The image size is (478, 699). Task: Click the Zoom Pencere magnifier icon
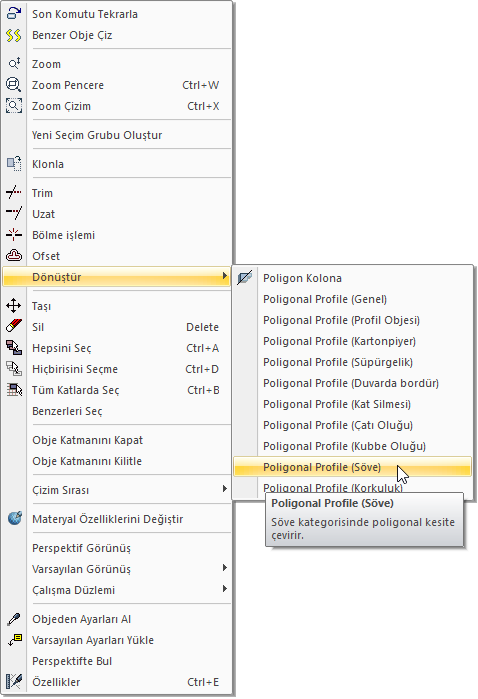point(14,85)
